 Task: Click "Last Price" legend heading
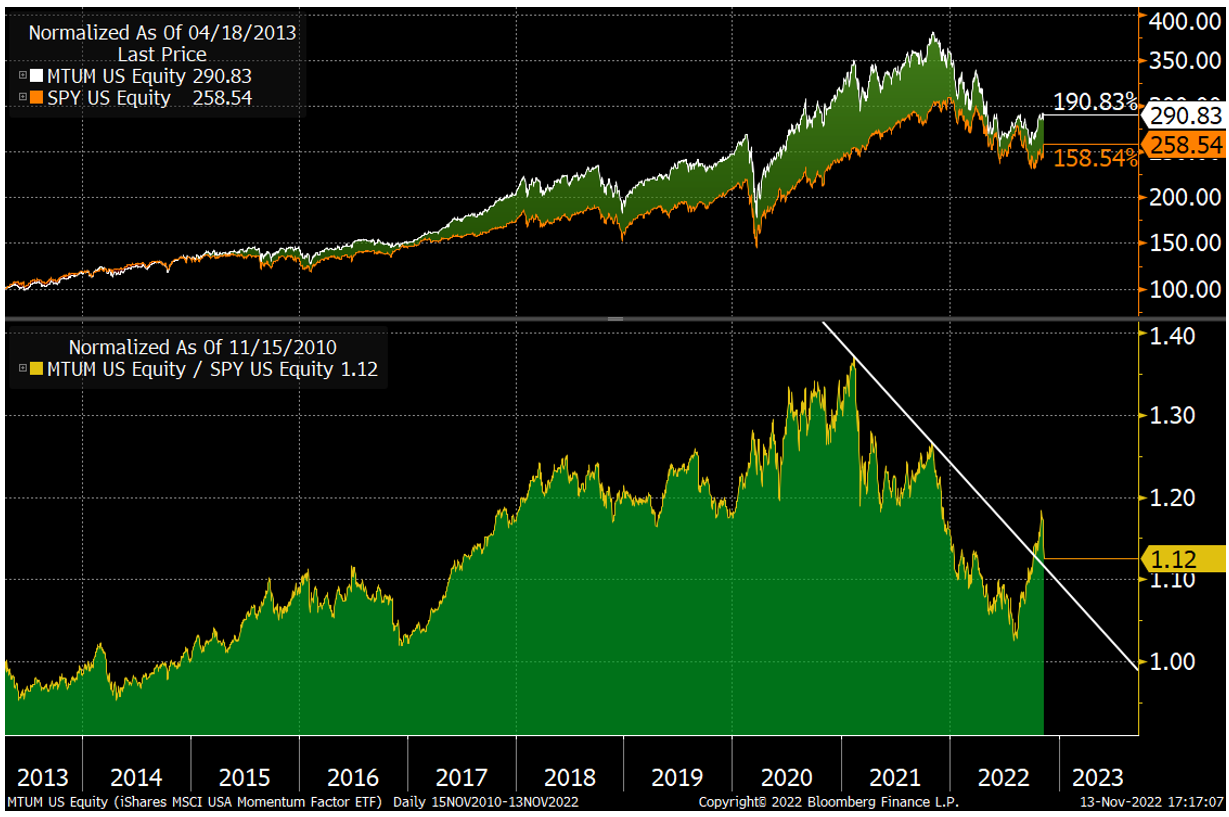[x=162, y=54]
